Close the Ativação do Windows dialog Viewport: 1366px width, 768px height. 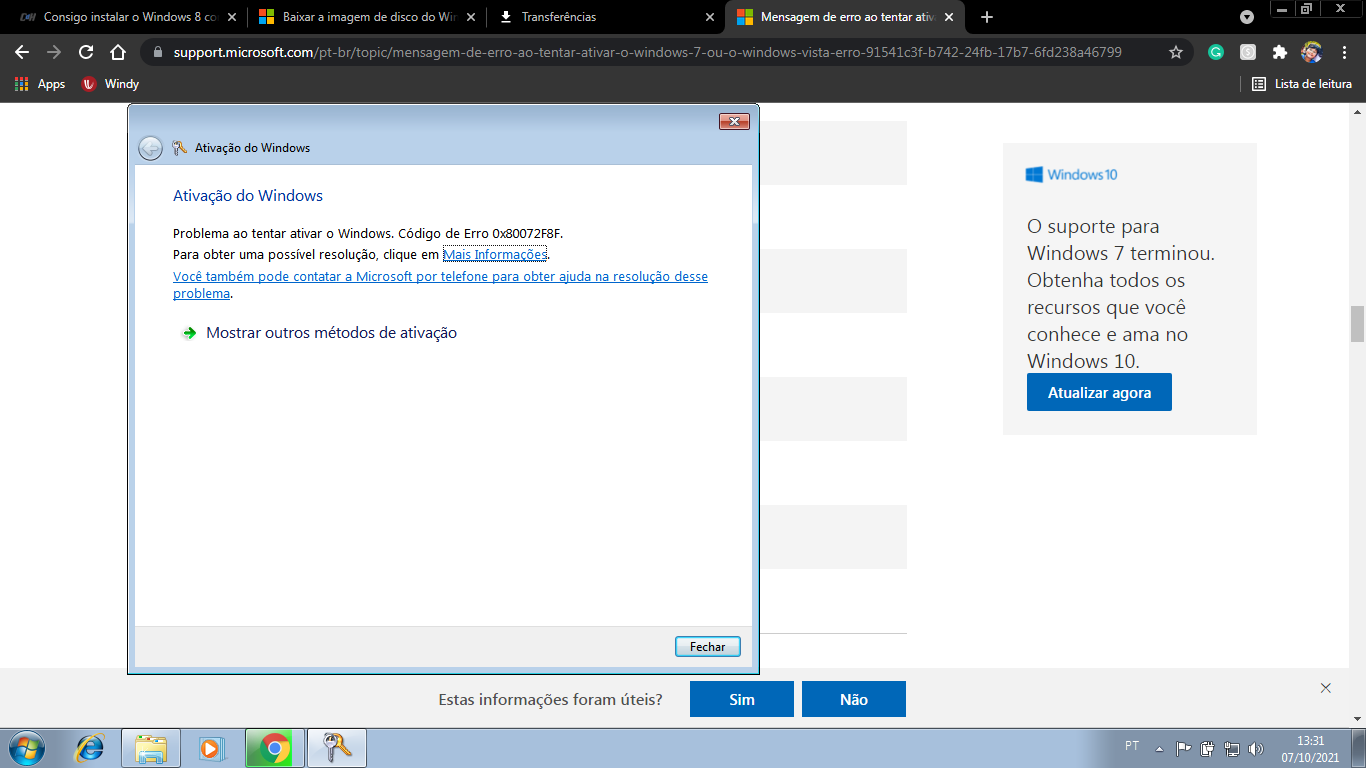coord(734,122)
